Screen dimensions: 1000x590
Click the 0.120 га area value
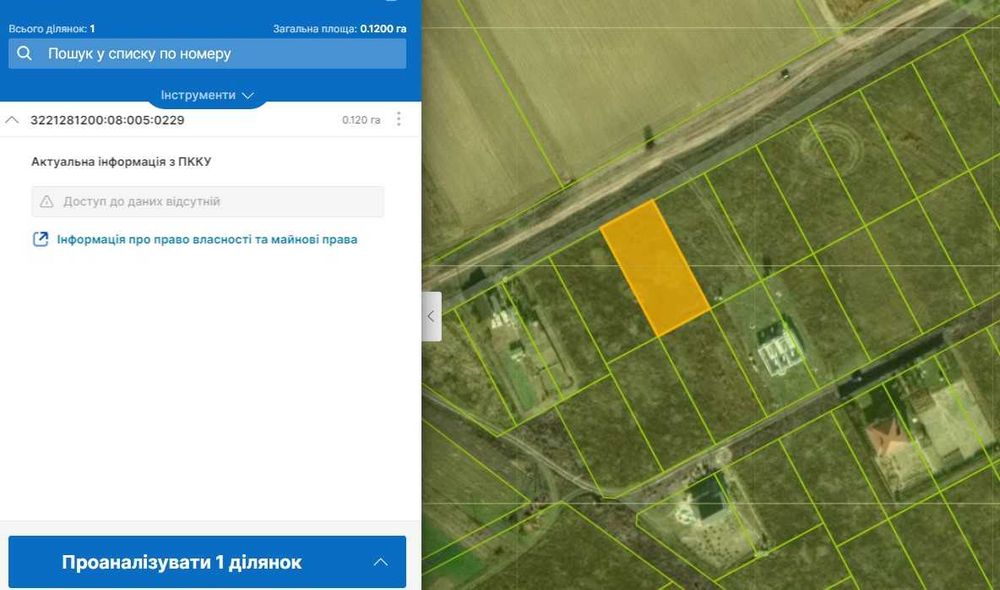tap(361, 120)
